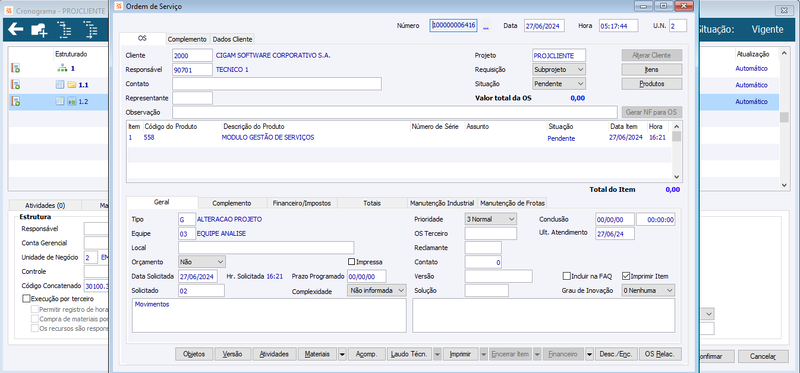This screenshot has width=800, height=373.
Task: Click the folder icon of item 1.1
Action: point(71,85)
